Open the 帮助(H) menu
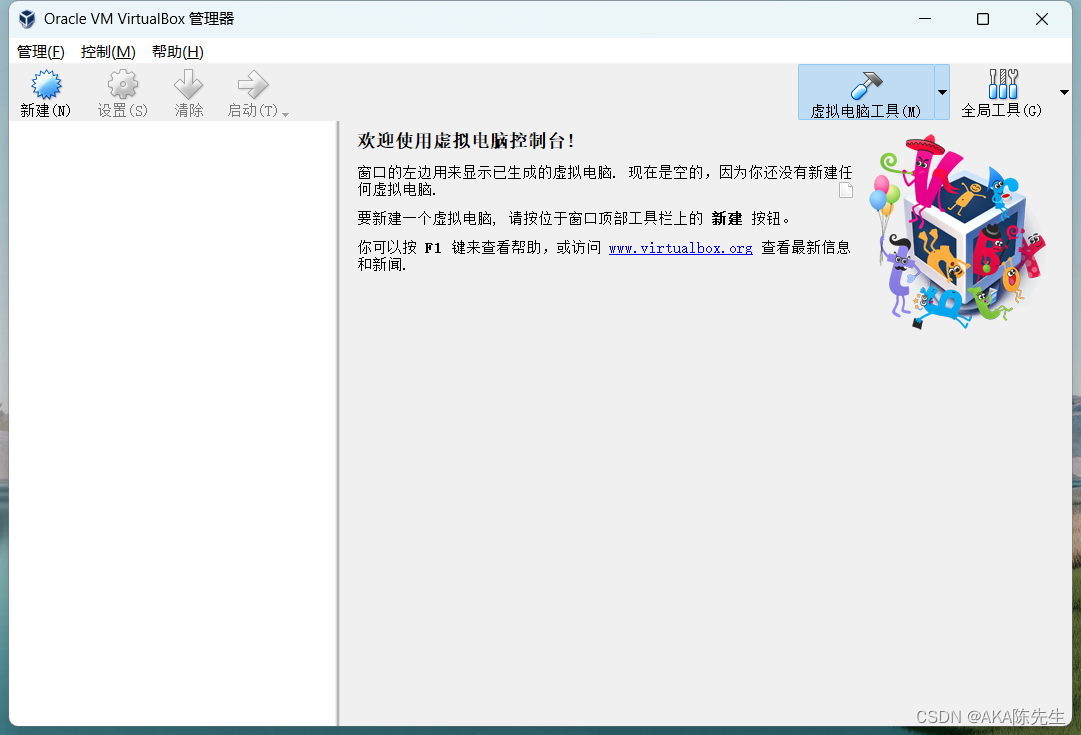The image size is (1081, 735). click(x=178, y=52)
